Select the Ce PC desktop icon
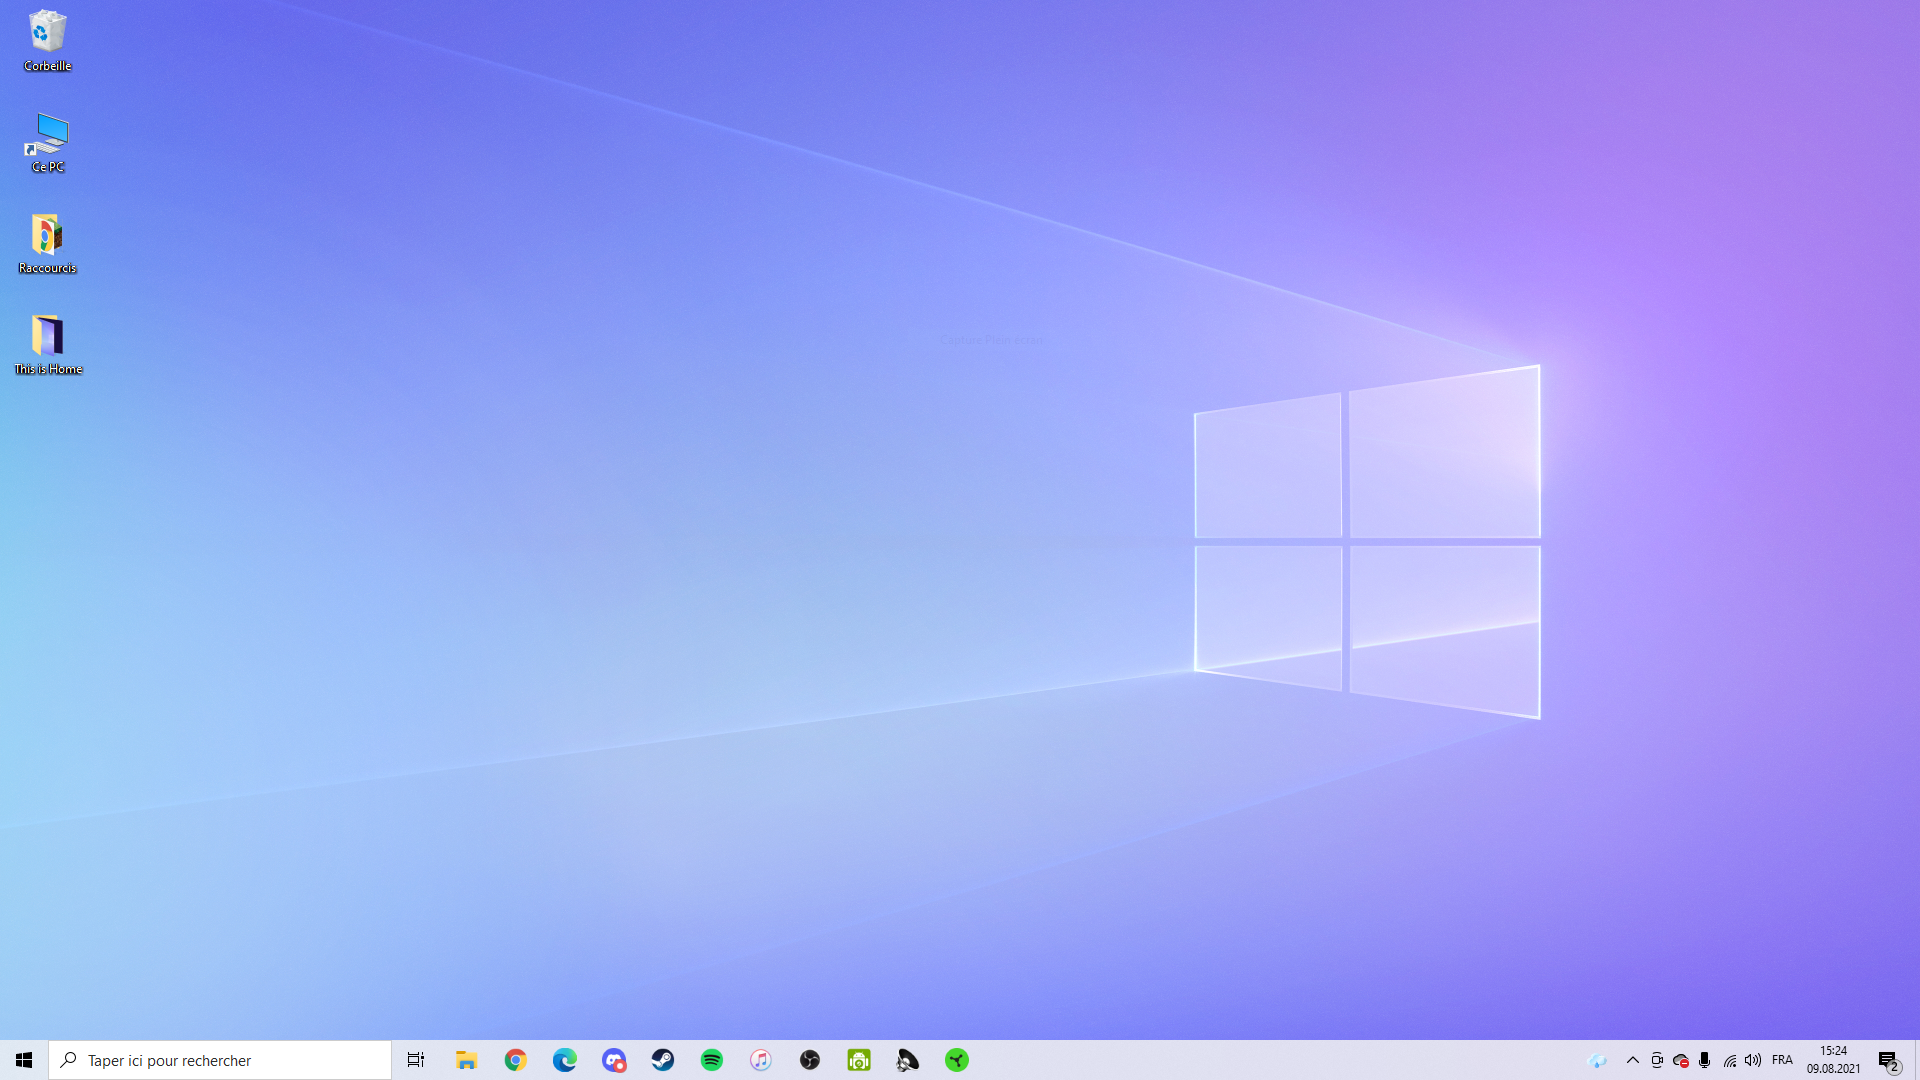 coord(47,144)
